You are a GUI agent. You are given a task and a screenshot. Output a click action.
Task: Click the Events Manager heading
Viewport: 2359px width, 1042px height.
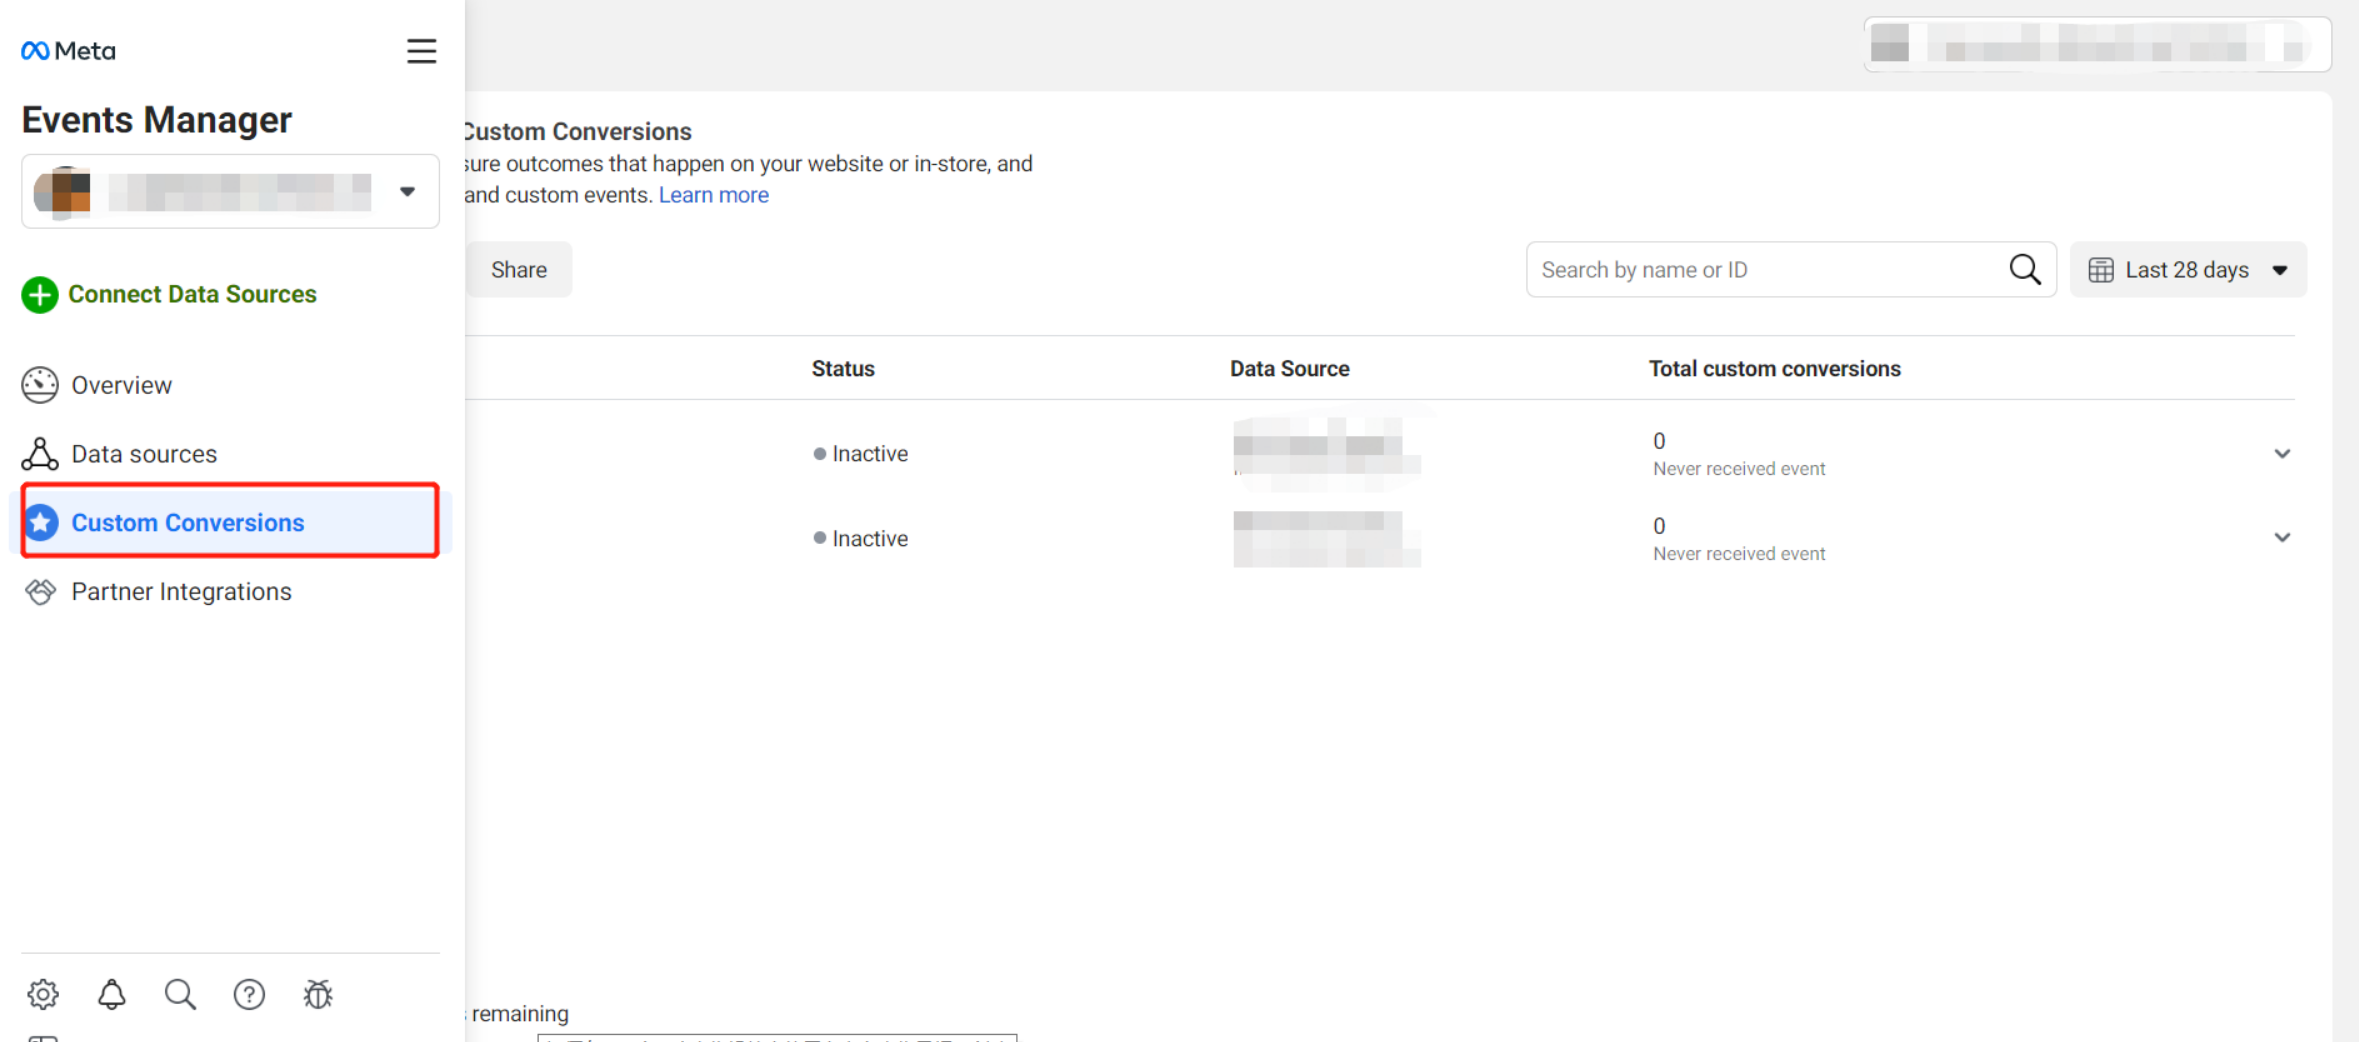click(x=157, y=120)
